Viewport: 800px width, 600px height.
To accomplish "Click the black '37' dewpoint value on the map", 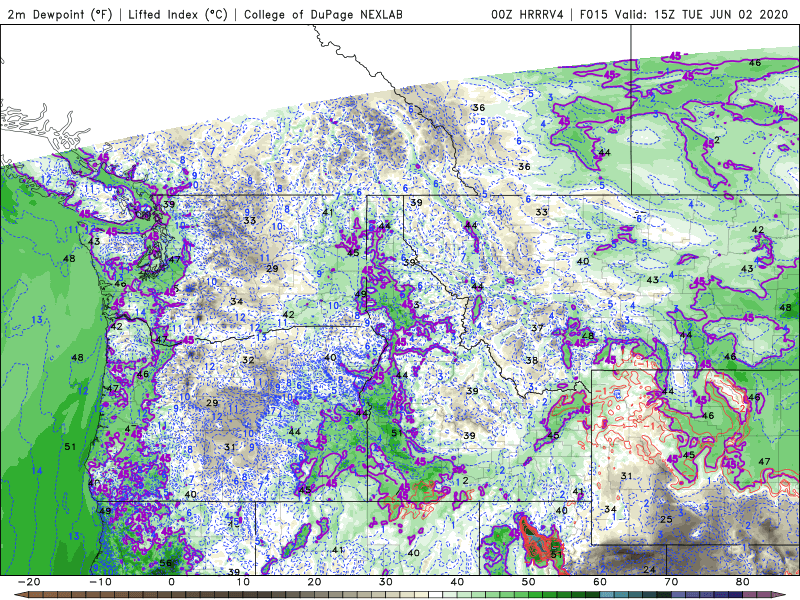I will [x=537, y=328].
